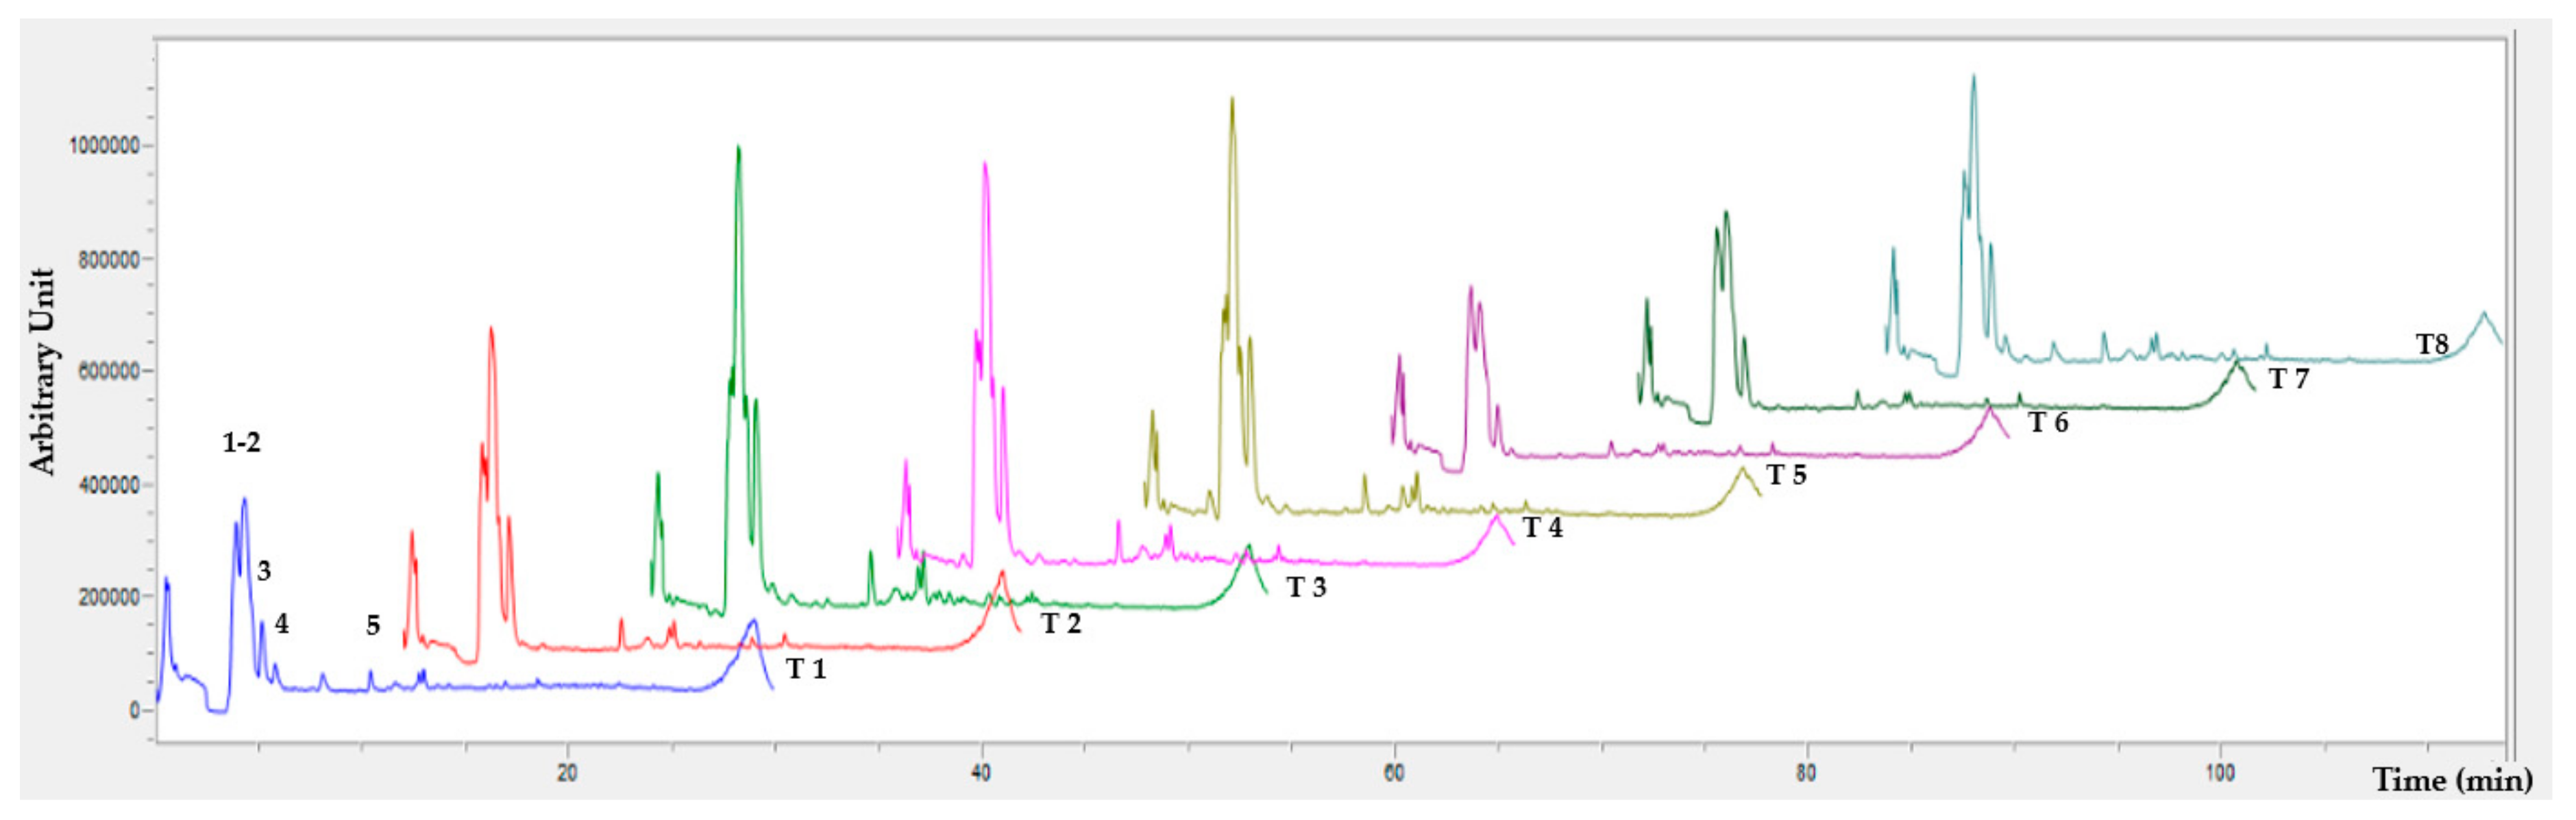Viewport: 2576px width, 820px height.
Task: Click the peak label 3
Action: click(x=264, y=571)
